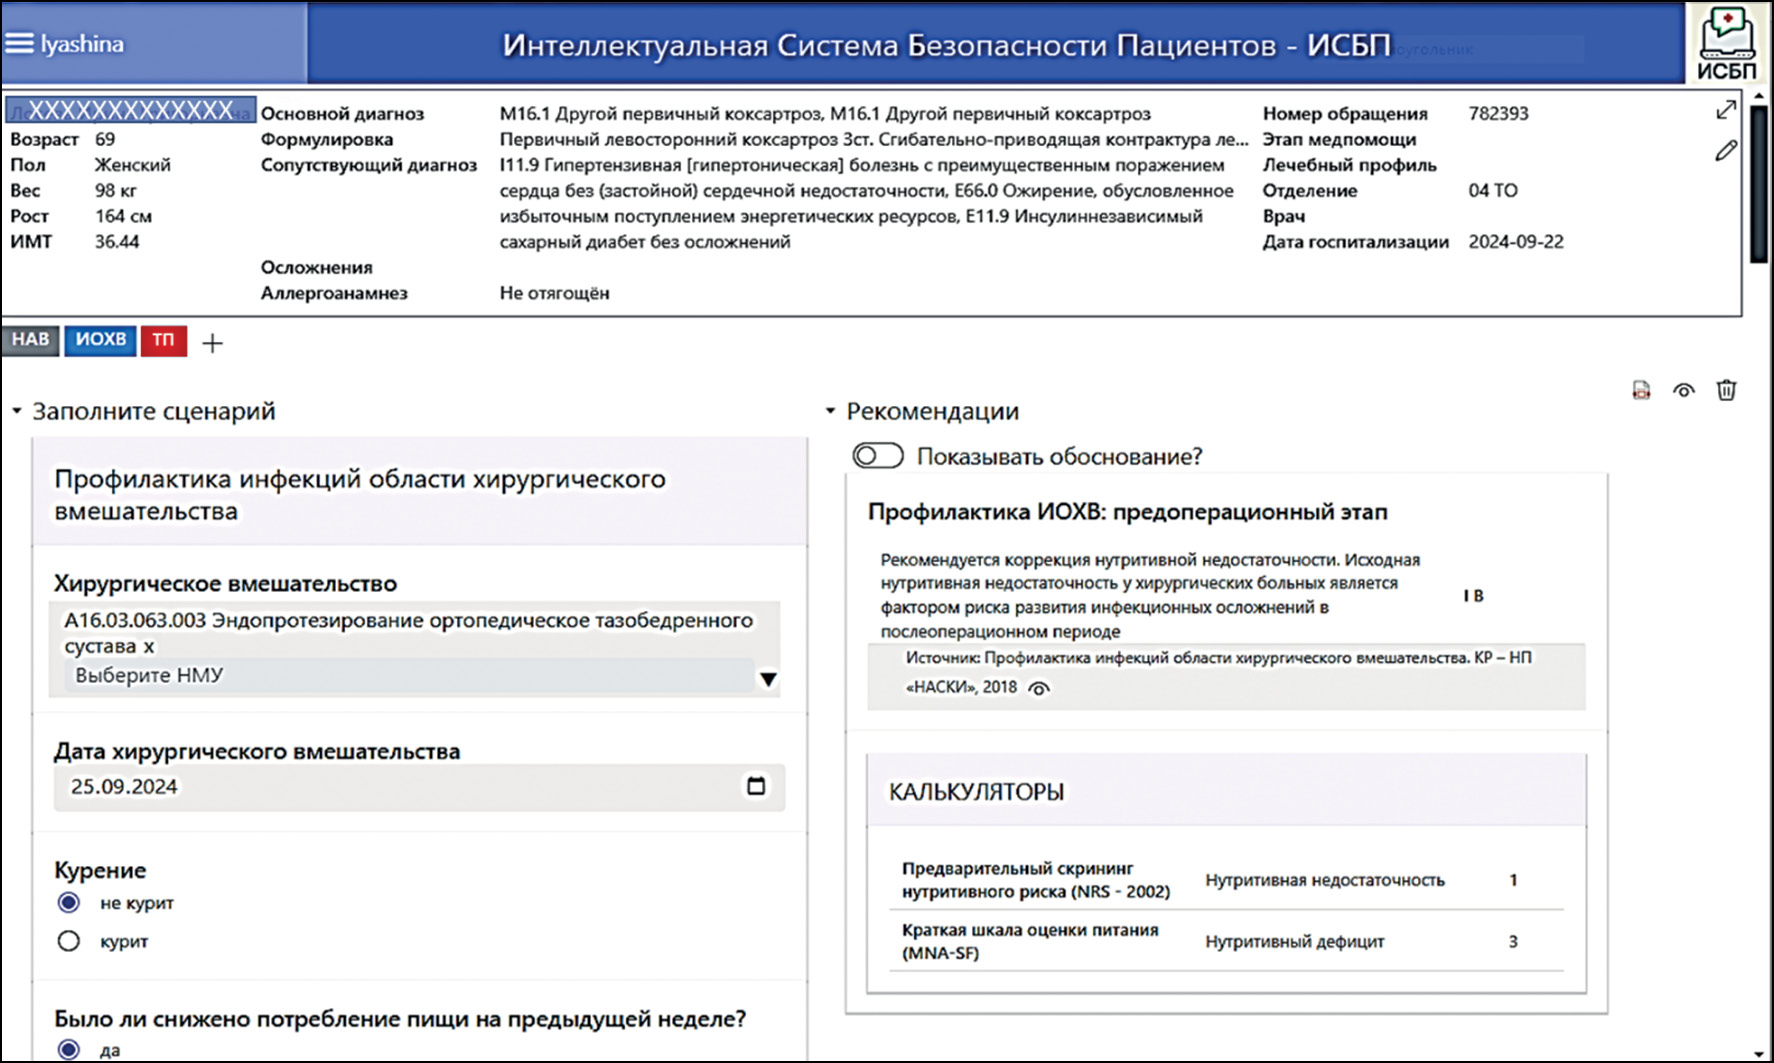1774x1063 pixels.
Task: Switch to the НАВ tab
Action: [31, 340]
